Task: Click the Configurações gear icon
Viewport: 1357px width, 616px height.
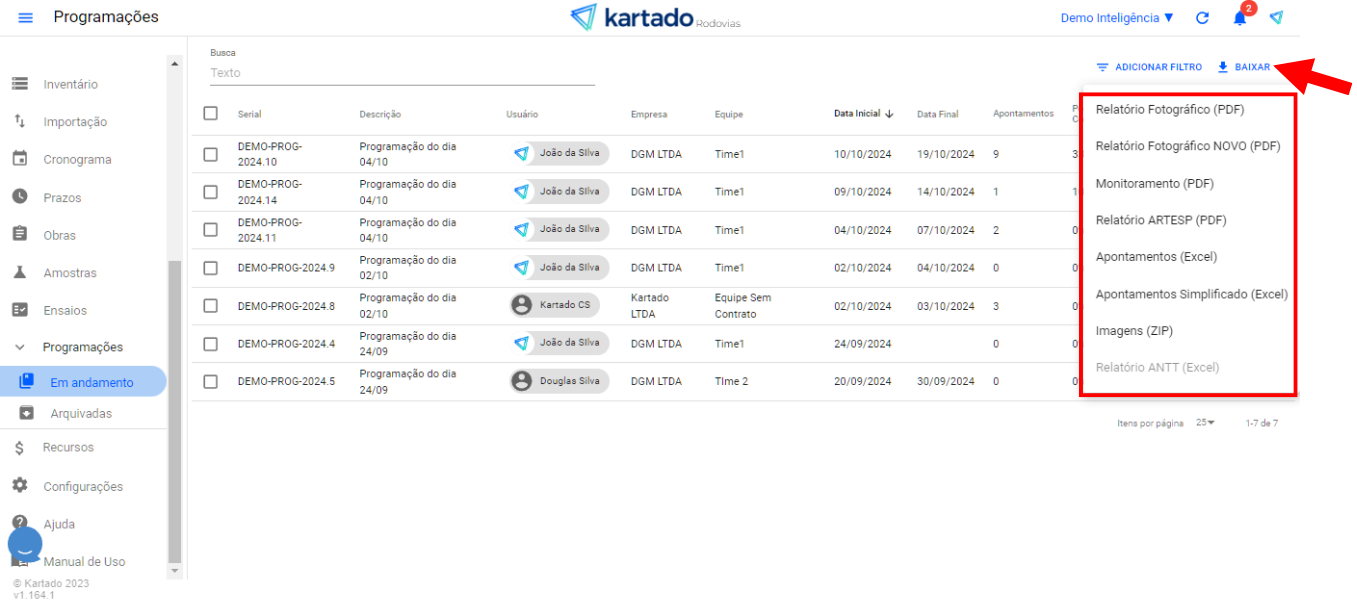Action: click(20, 486)
